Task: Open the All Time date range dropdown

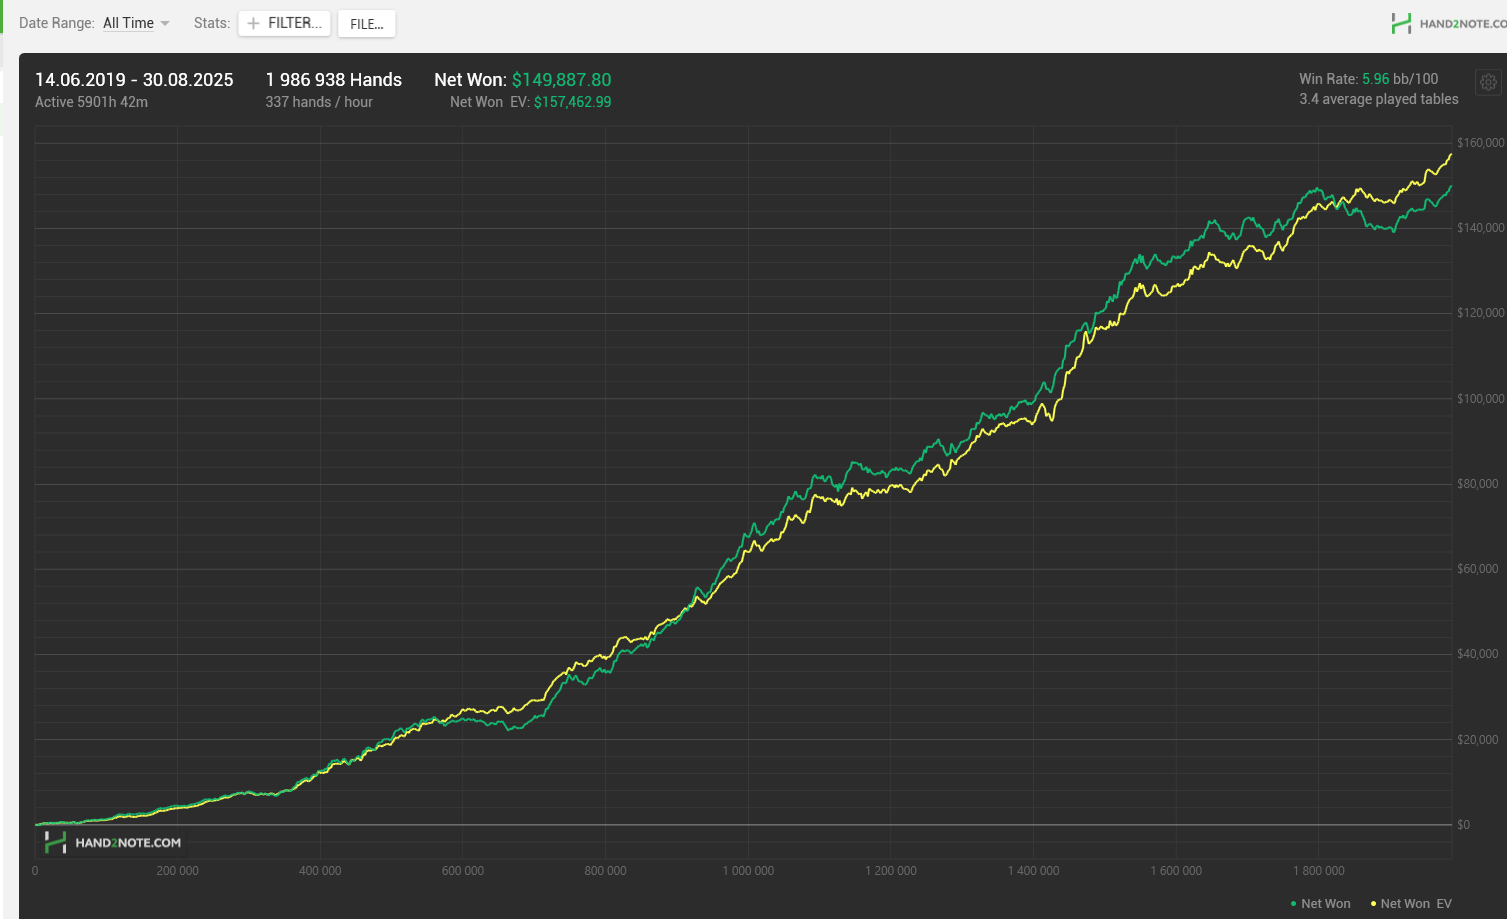Action: pyautogui.click(x=136, y=23)
